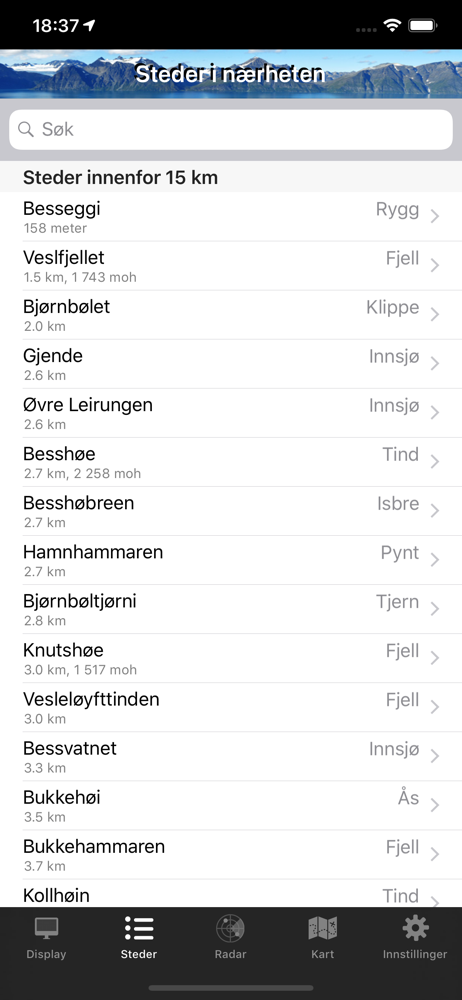The image size is (462, 1000).
Task: Switch to the Radar tab label
Action: (x=230, y=955)
